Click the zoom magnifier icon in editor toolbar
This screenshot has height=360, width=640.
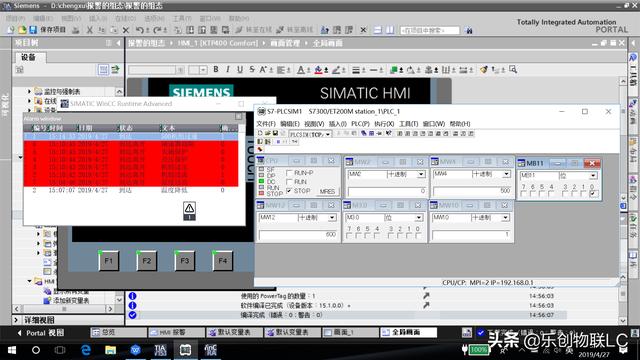point(513,70)
